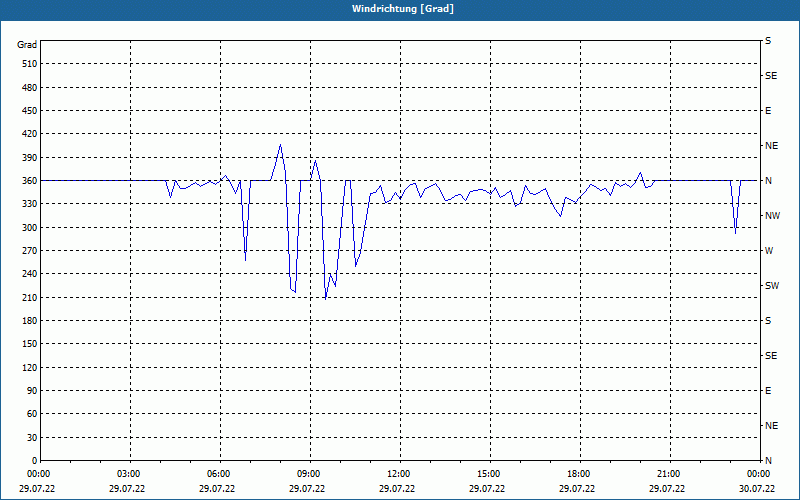Pick the '29.07.22' date beneath '12:00'
The image size is (800, 500).
[397, 489]
